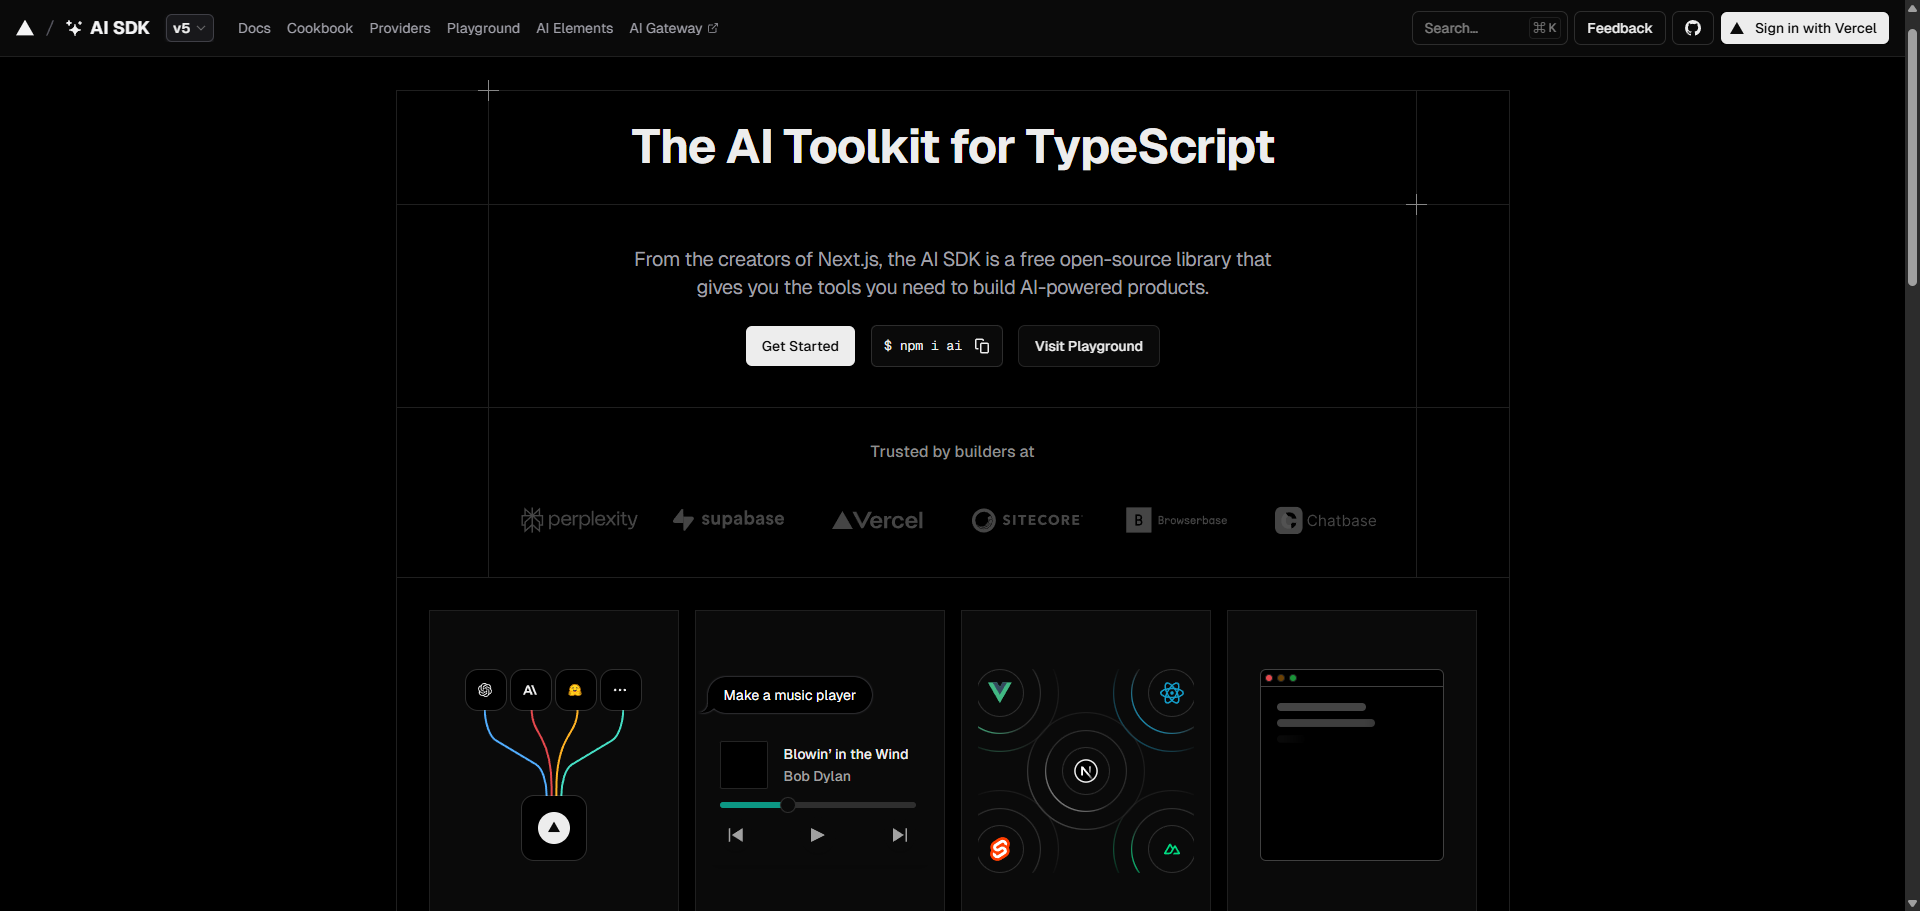This screenshot has height=911, width=1920.
Task: Click the Visit Playground button
Action: (1088, 346)
